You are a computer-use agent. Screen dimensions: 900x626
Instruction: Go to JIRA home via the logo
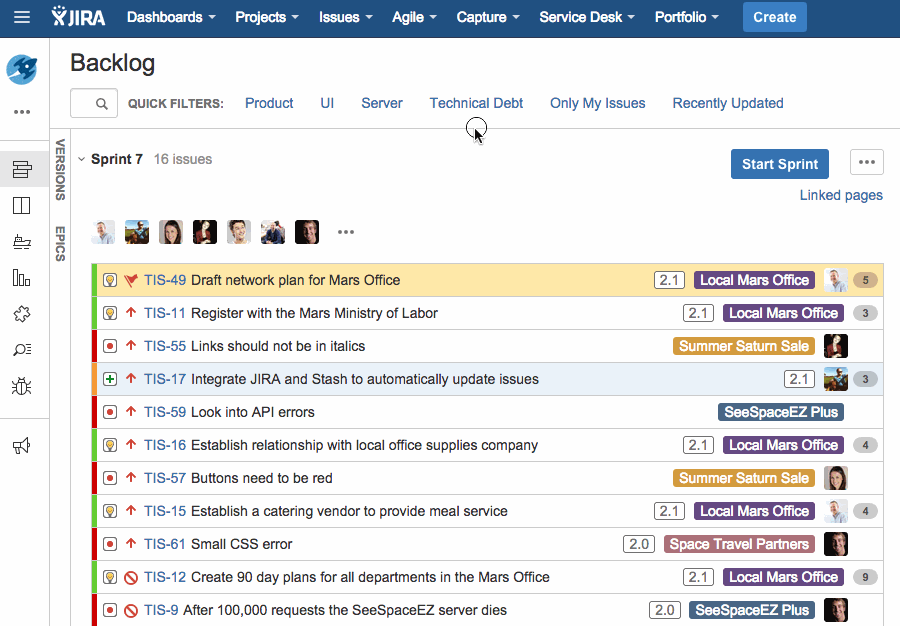[78, 17]
